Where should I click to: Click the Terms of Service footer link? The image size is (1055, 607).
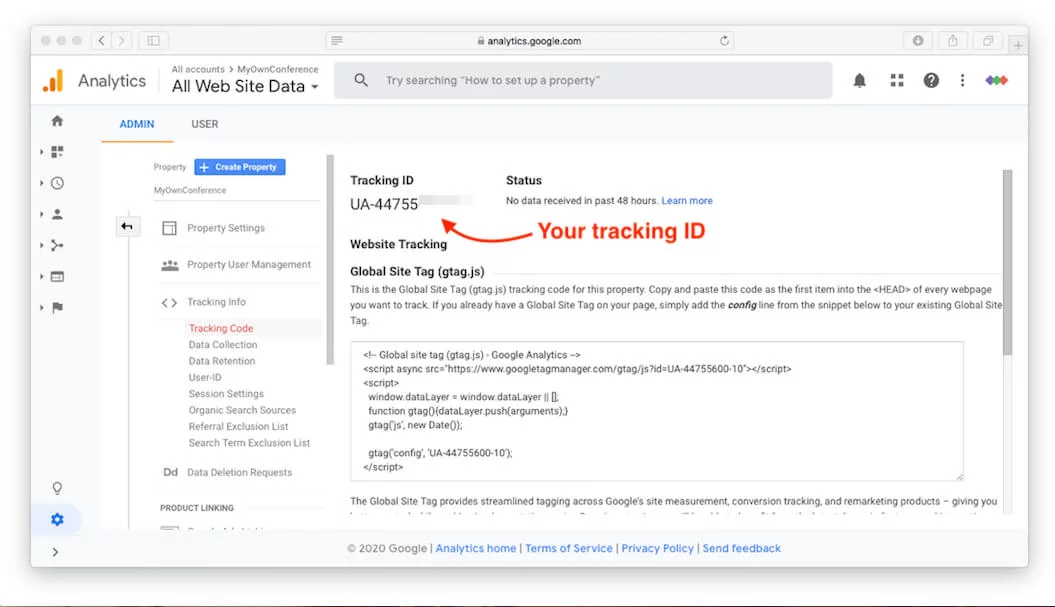(568, 548)
